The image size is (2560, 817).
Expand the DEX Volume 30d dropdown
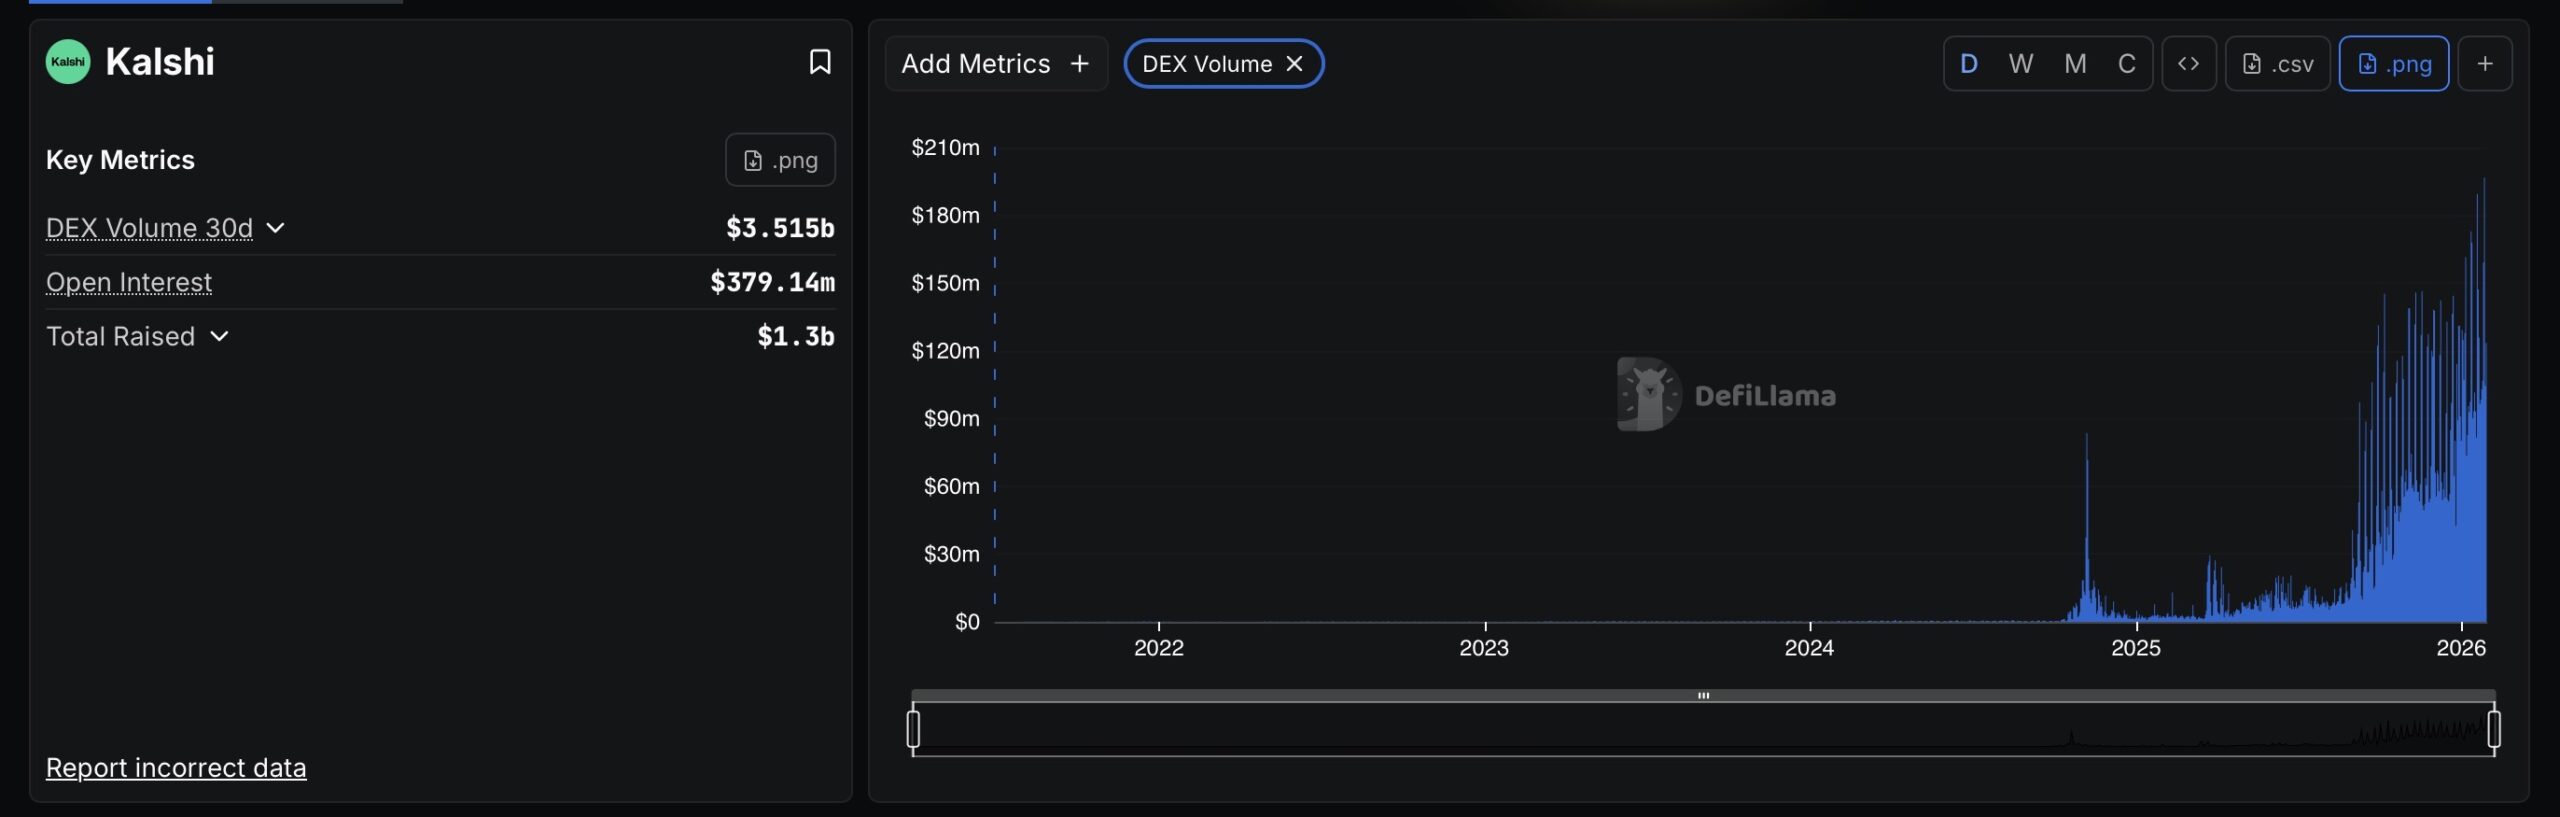coord(276,228)
